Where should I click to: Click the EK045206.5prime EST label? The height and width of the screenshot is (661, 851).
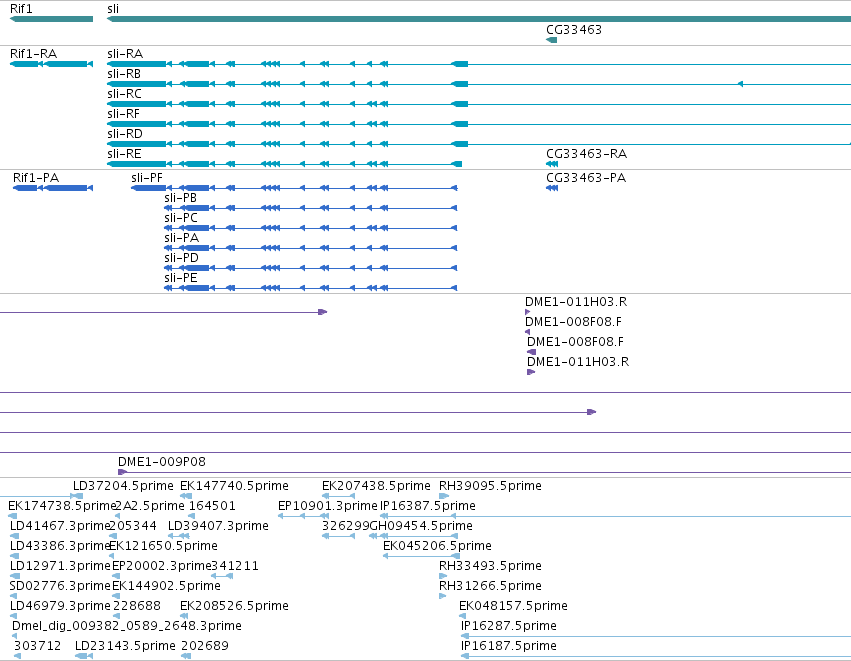[437, 546]
